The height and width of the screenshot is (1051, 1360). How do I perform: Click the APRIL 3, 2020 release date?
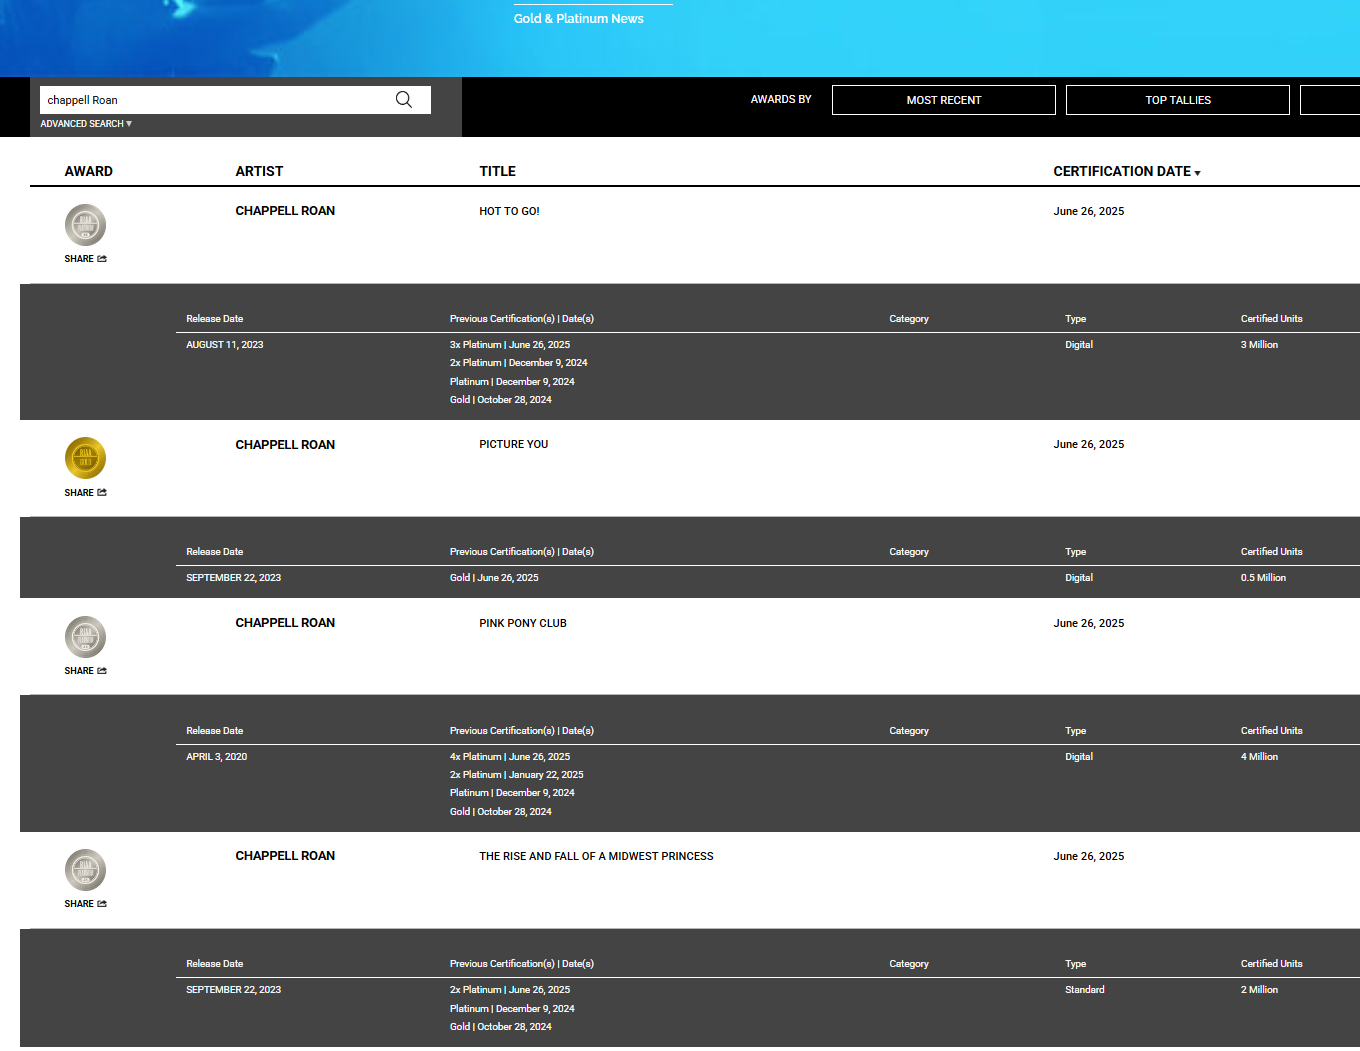coord(216,757)
